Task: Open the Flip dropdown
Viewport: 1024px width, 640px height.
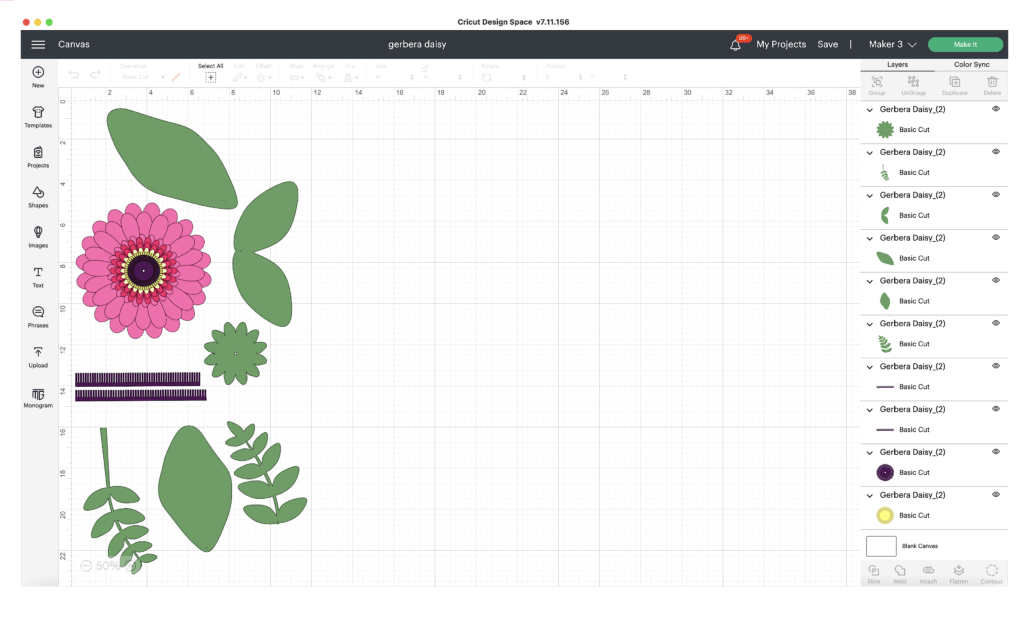Action: 351,77
